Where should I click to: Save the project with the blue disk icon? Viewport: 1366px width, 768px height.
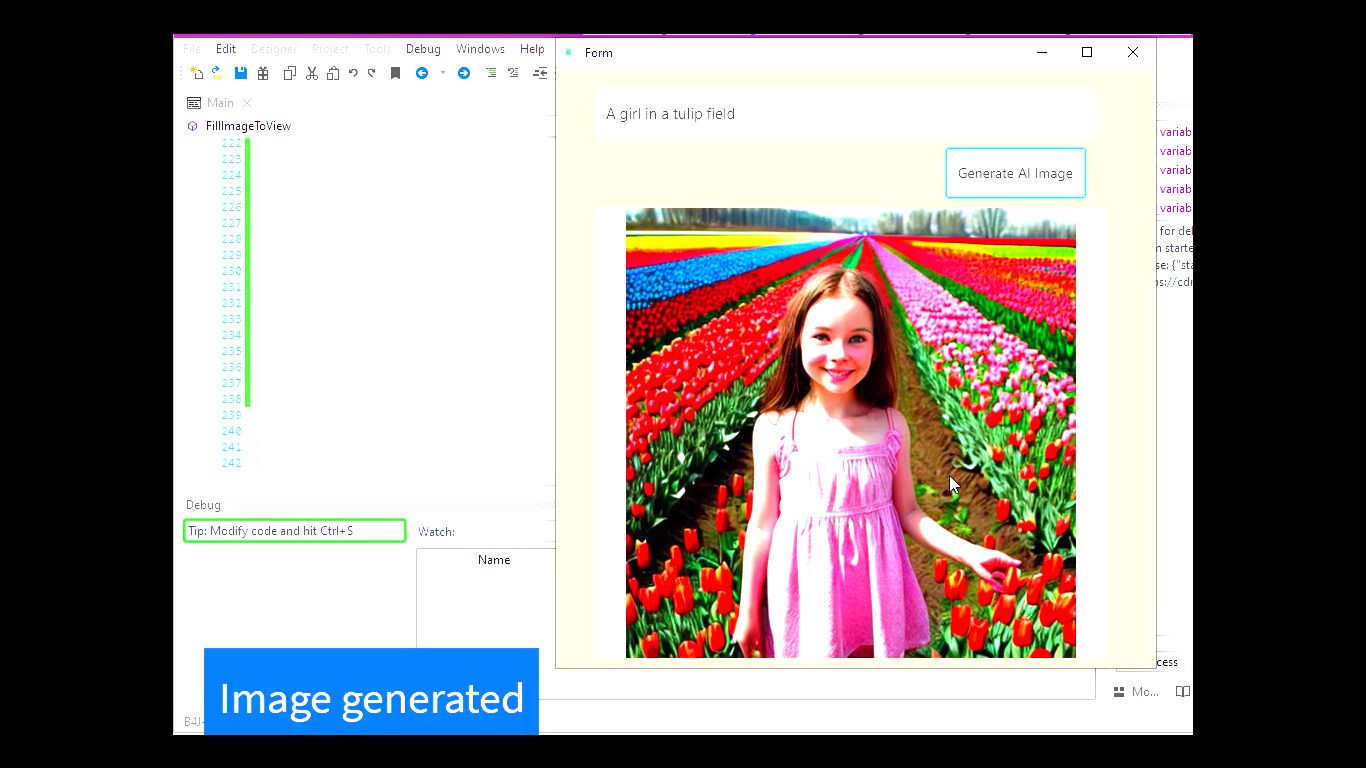[x=241, y=73]
